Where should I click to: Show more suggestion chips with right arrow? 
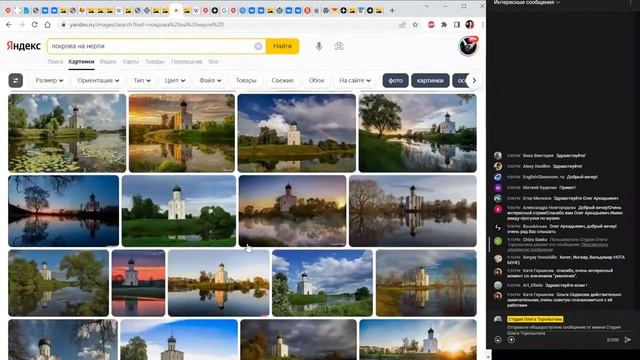[474, 80]
